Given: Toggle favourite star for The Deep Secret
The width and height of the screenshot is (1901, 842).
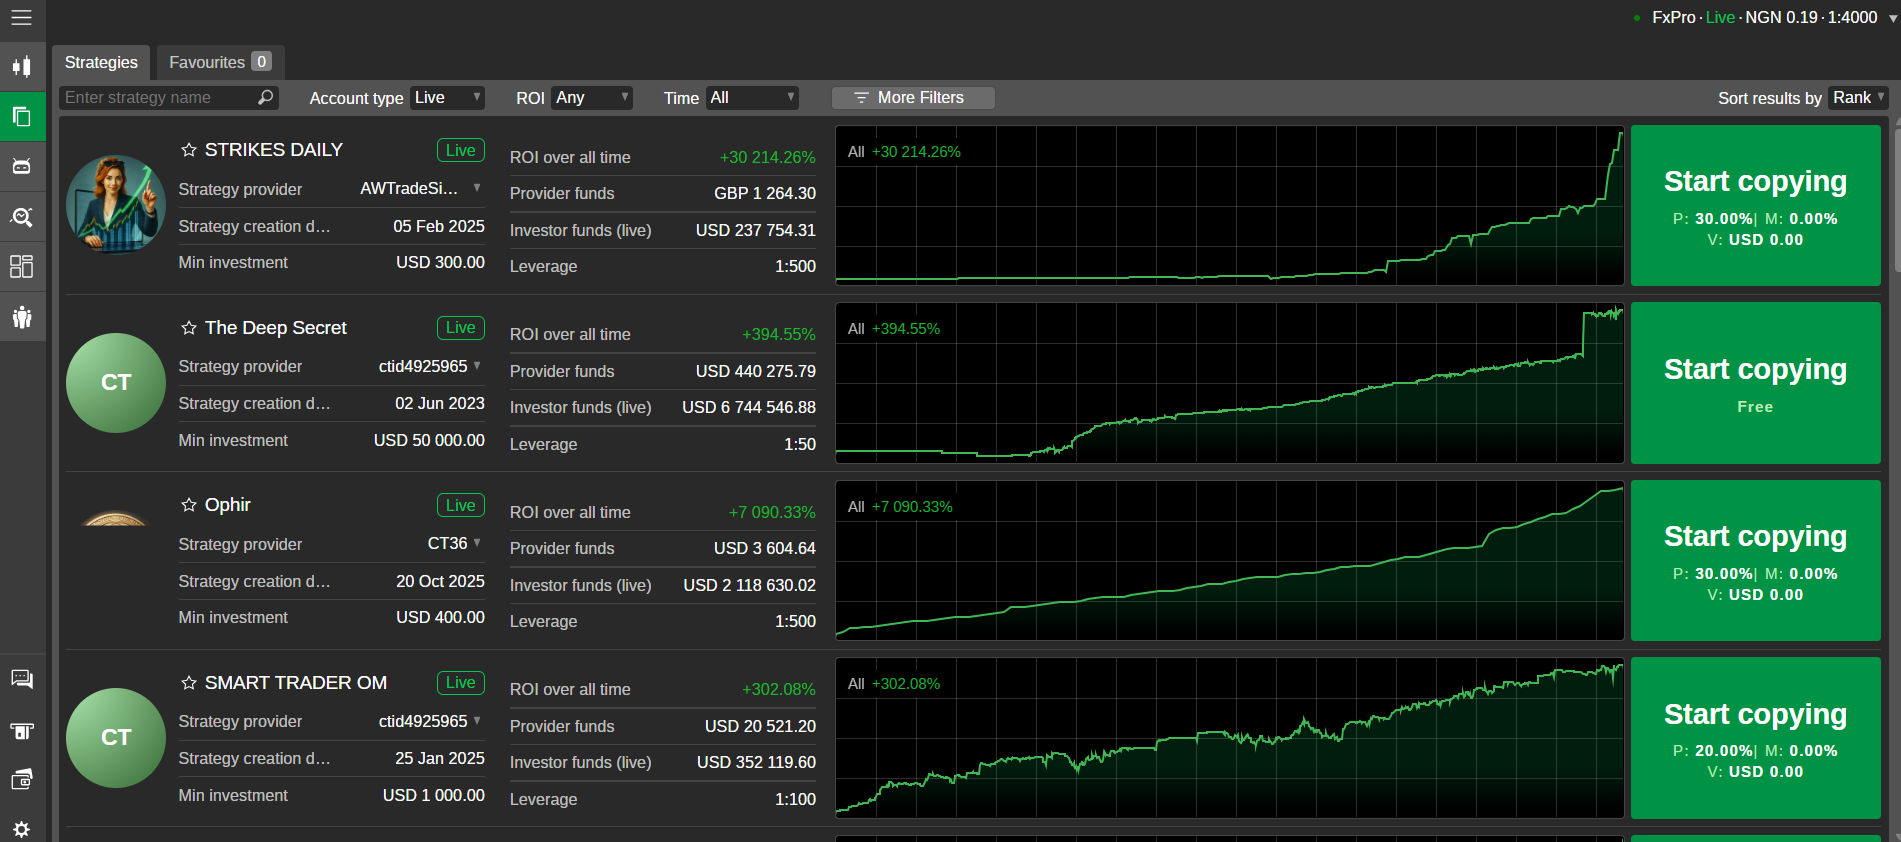Looking at the screenshot, I should coord(189,328).
